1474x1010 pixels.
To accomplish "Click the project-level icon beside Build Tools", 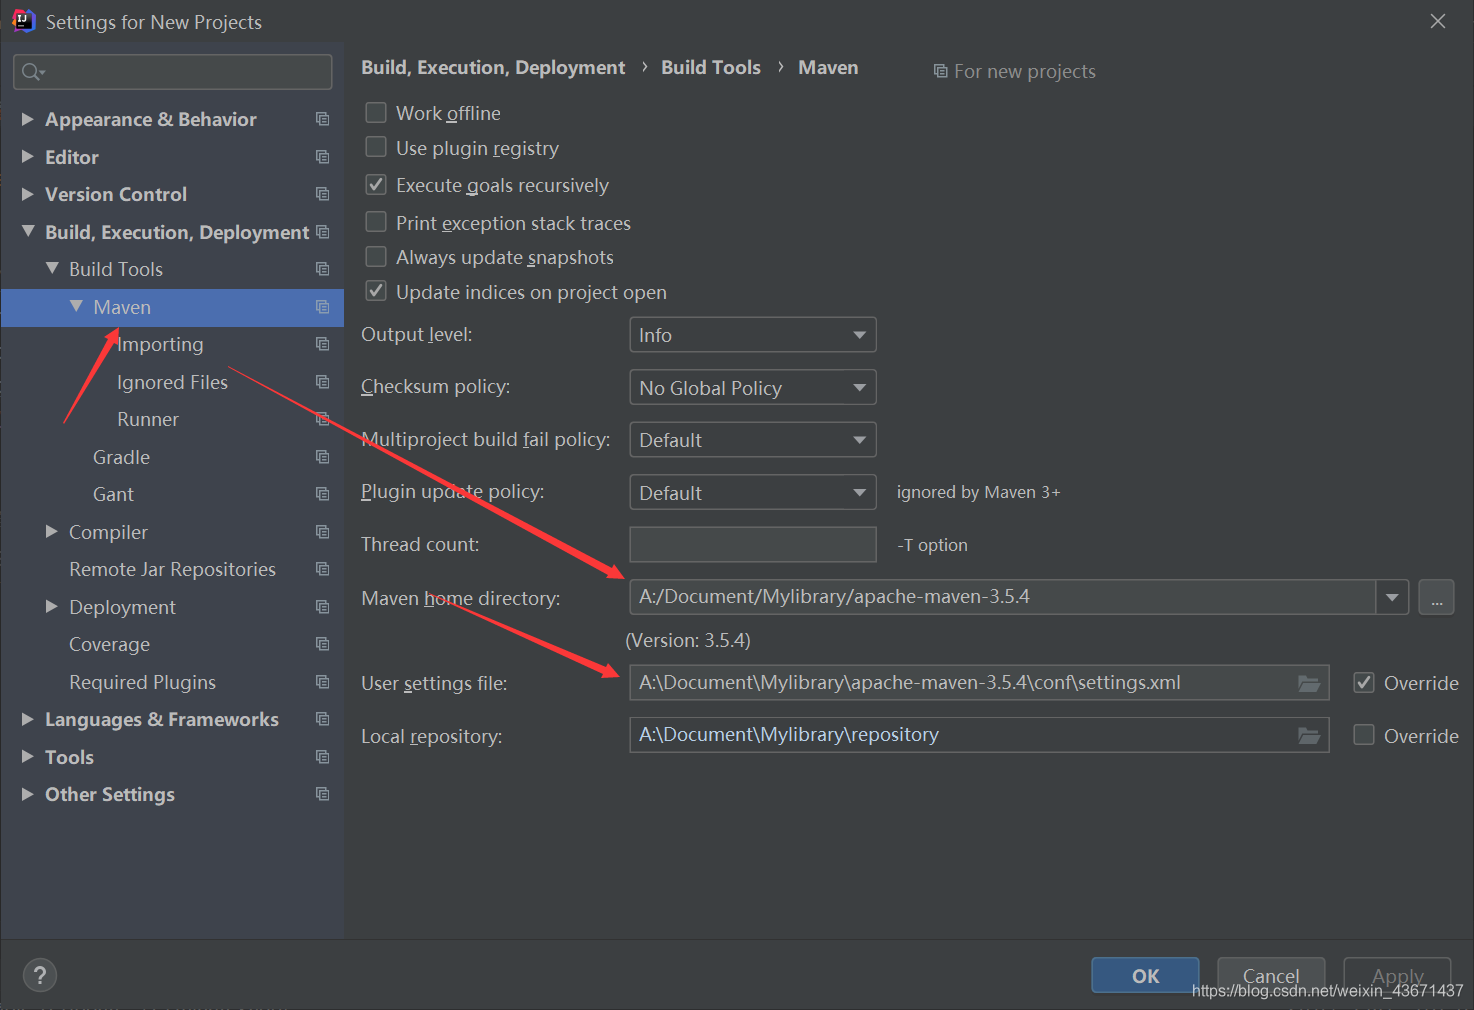I will click(322, 269).
